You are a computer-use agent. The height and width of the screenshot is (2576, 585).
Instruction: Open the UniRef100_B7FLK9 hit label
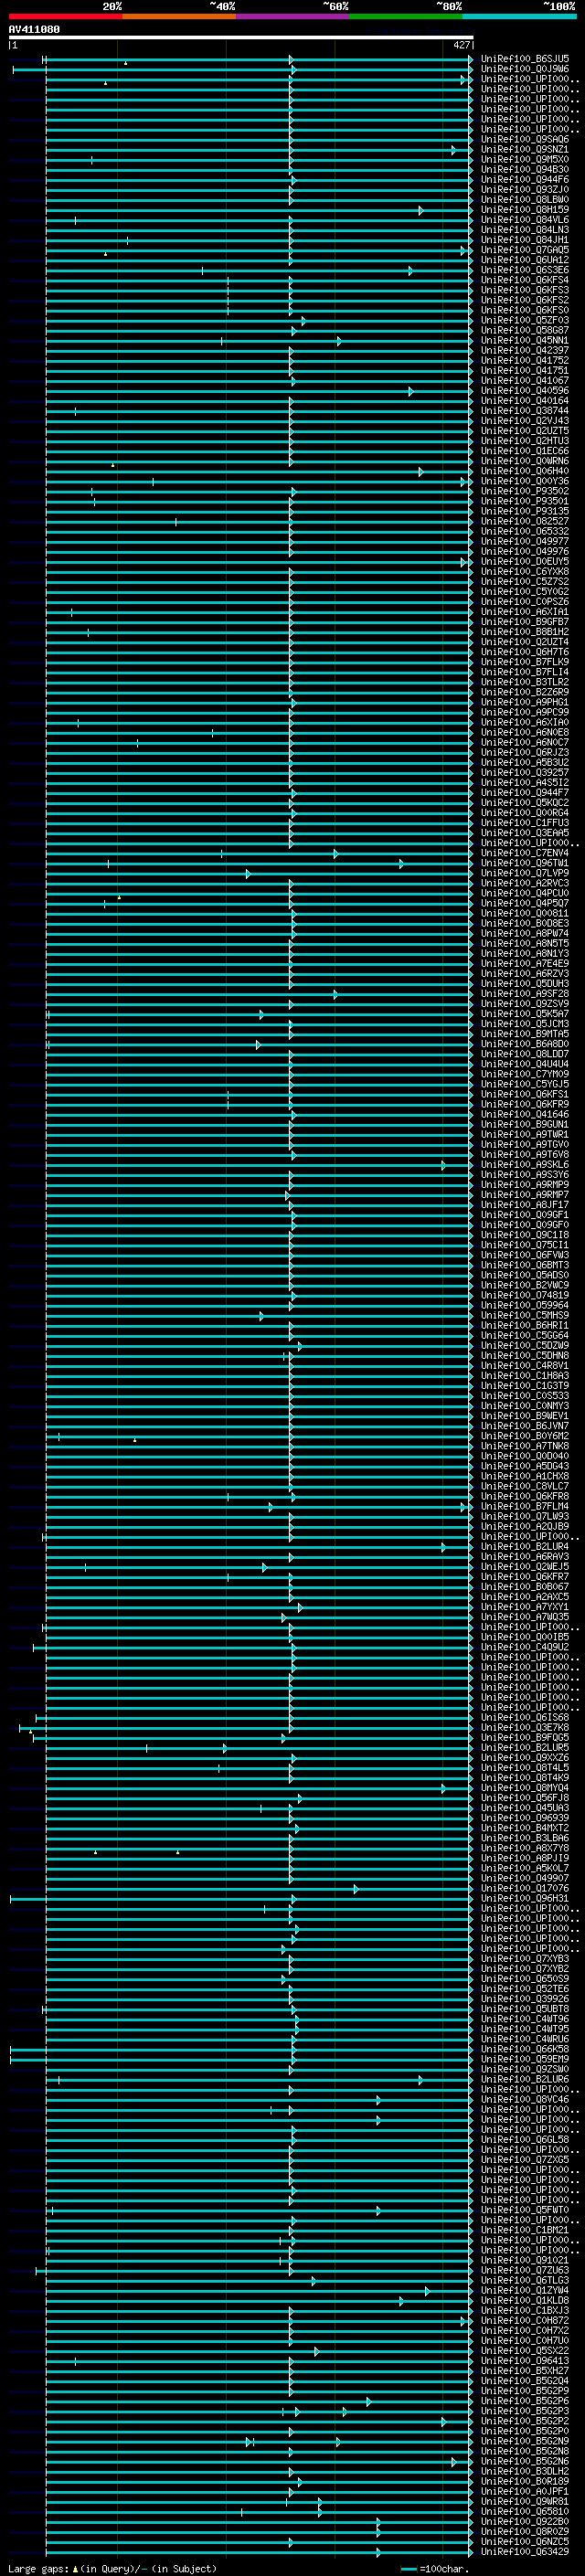[x=524, y=662]
